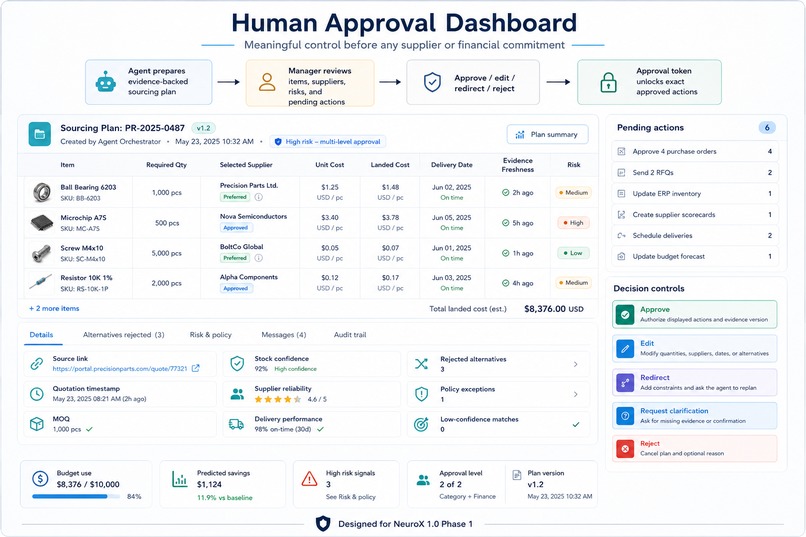This screenshot has width=806, height=537.
Task: Click the question mark Request clarification icon
Action: point(625,416)
